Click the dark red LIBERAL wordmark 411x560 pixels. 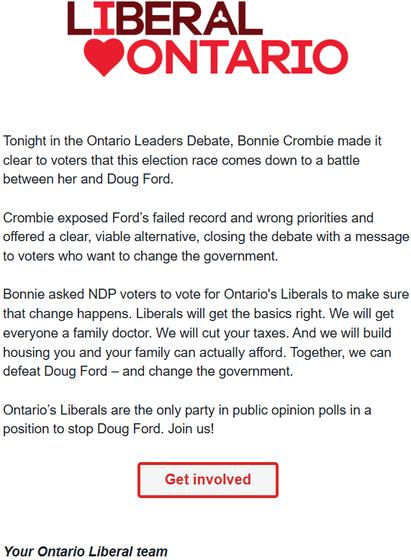[x=165, y=18]
